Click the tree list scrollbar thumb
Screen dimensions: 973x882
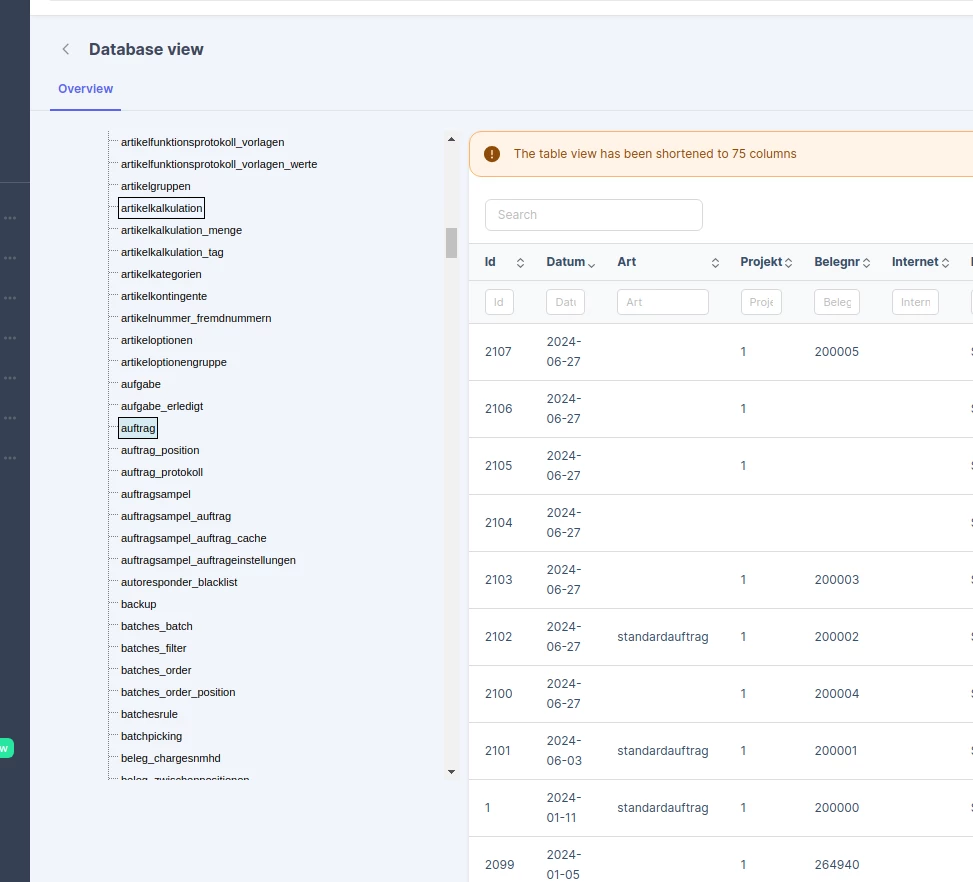(x=451, y=243)
